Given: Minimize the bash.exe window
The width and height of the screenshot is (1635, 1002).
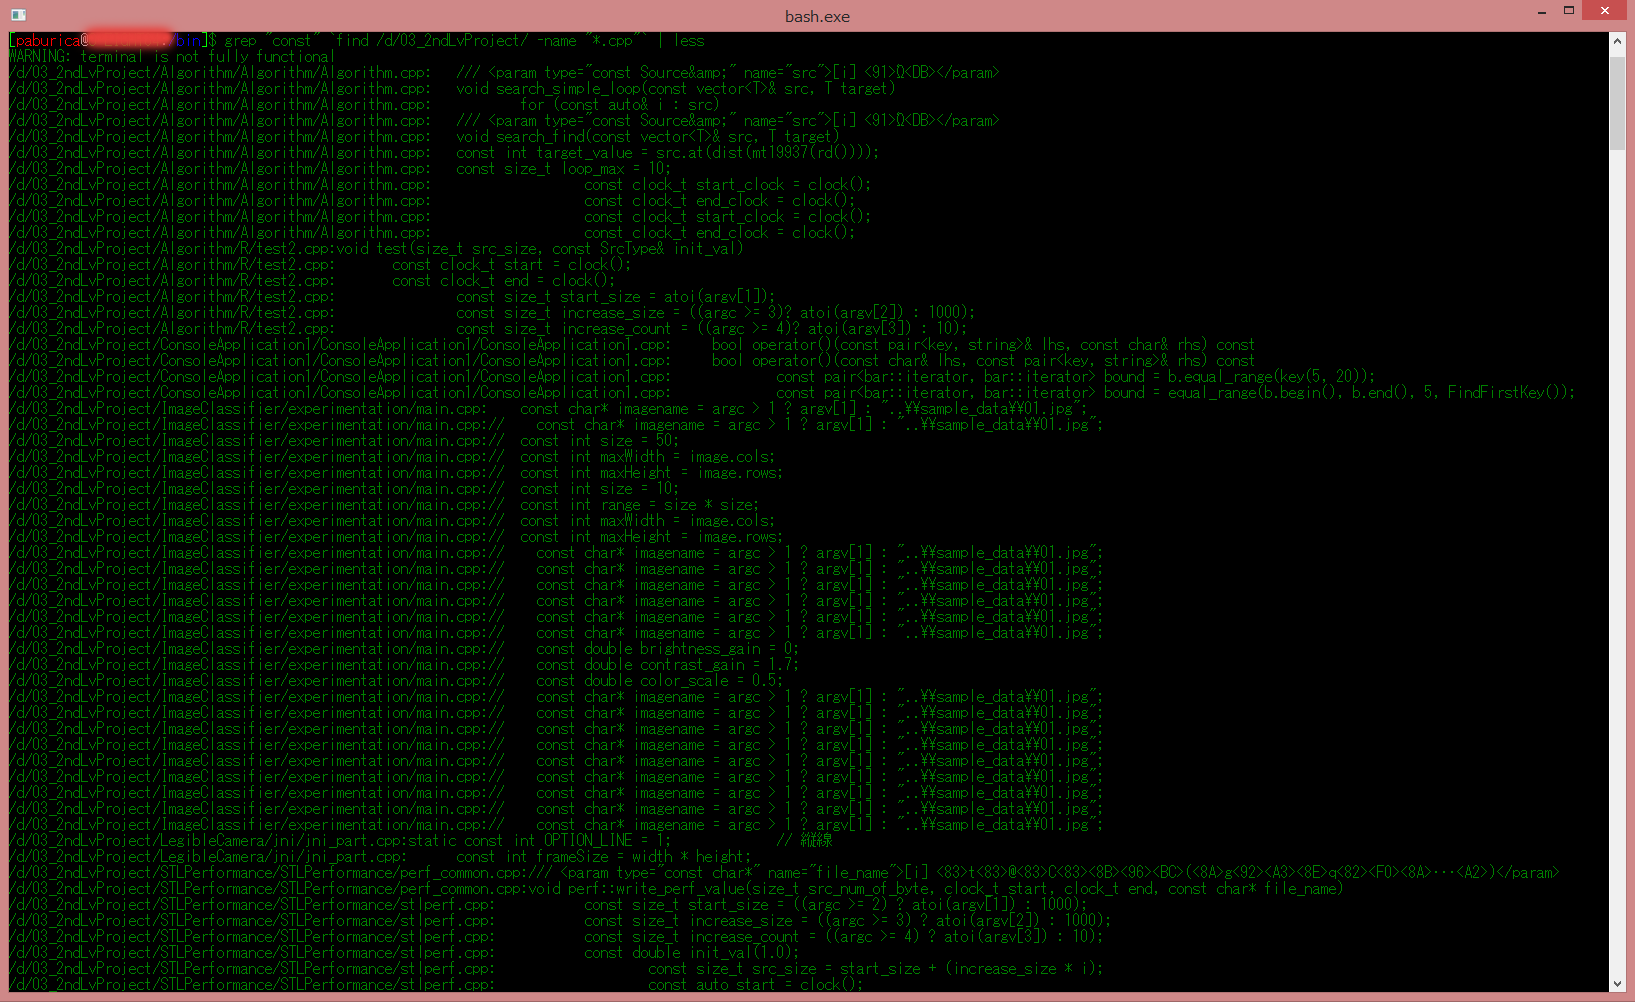Looking at the screenshot, I should pos(1541,12).
